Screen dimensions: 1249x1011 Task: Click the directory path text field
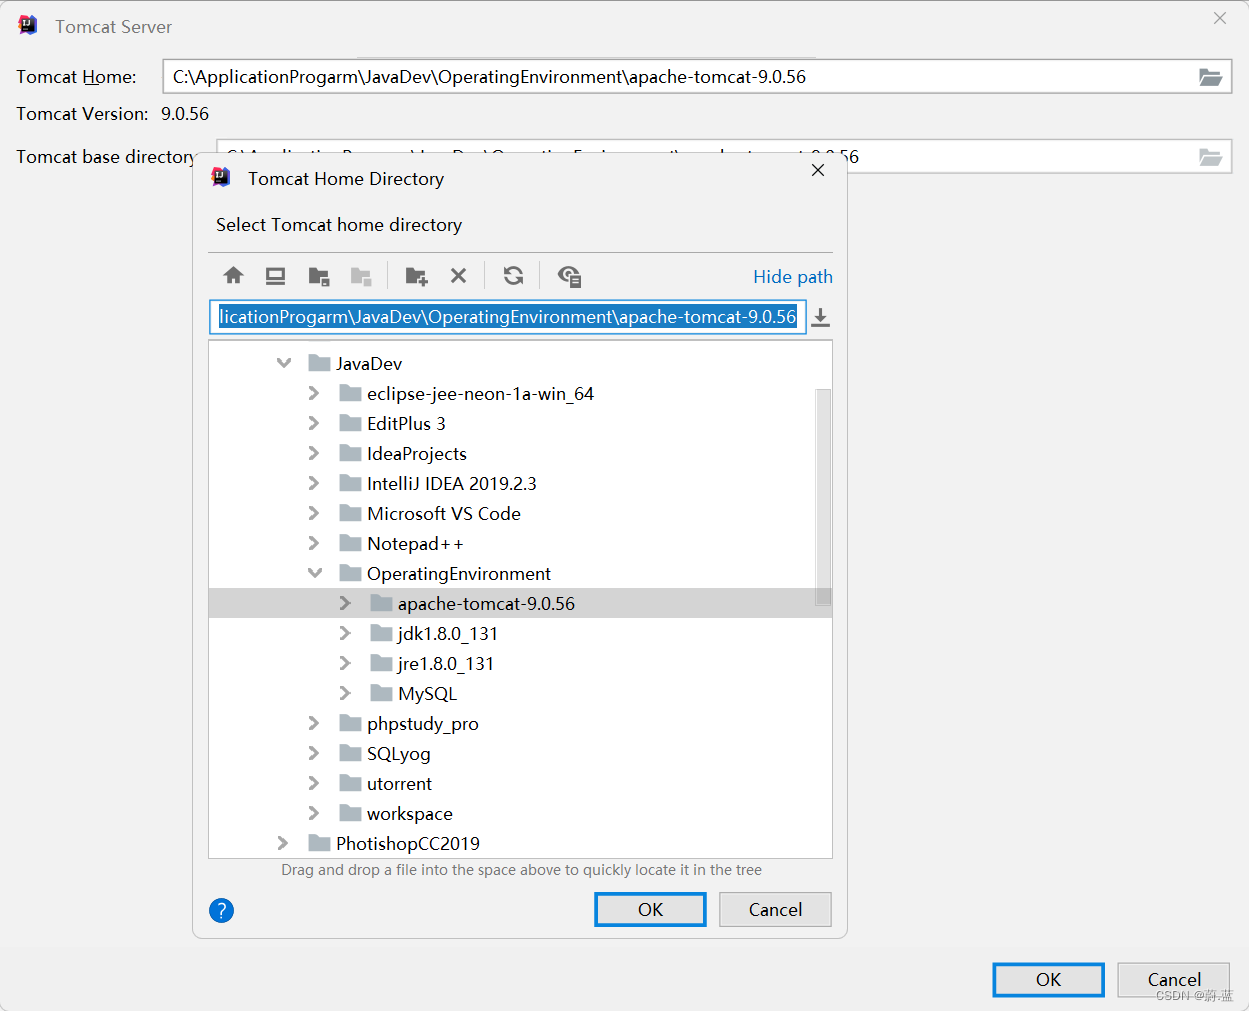pyautogui.click(x=508, y=317)
